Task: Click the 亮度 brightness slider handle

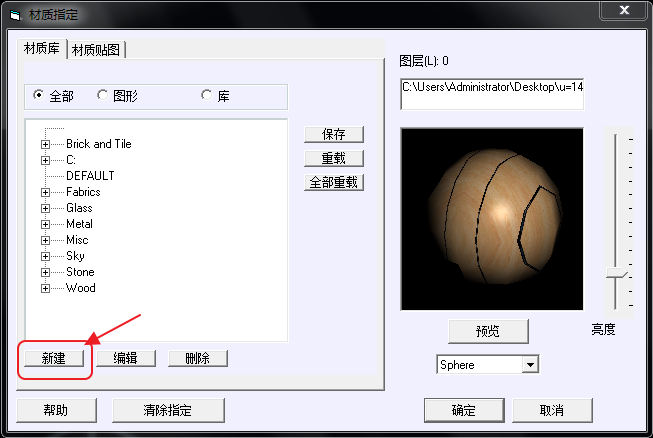Action: pos(622,274)
